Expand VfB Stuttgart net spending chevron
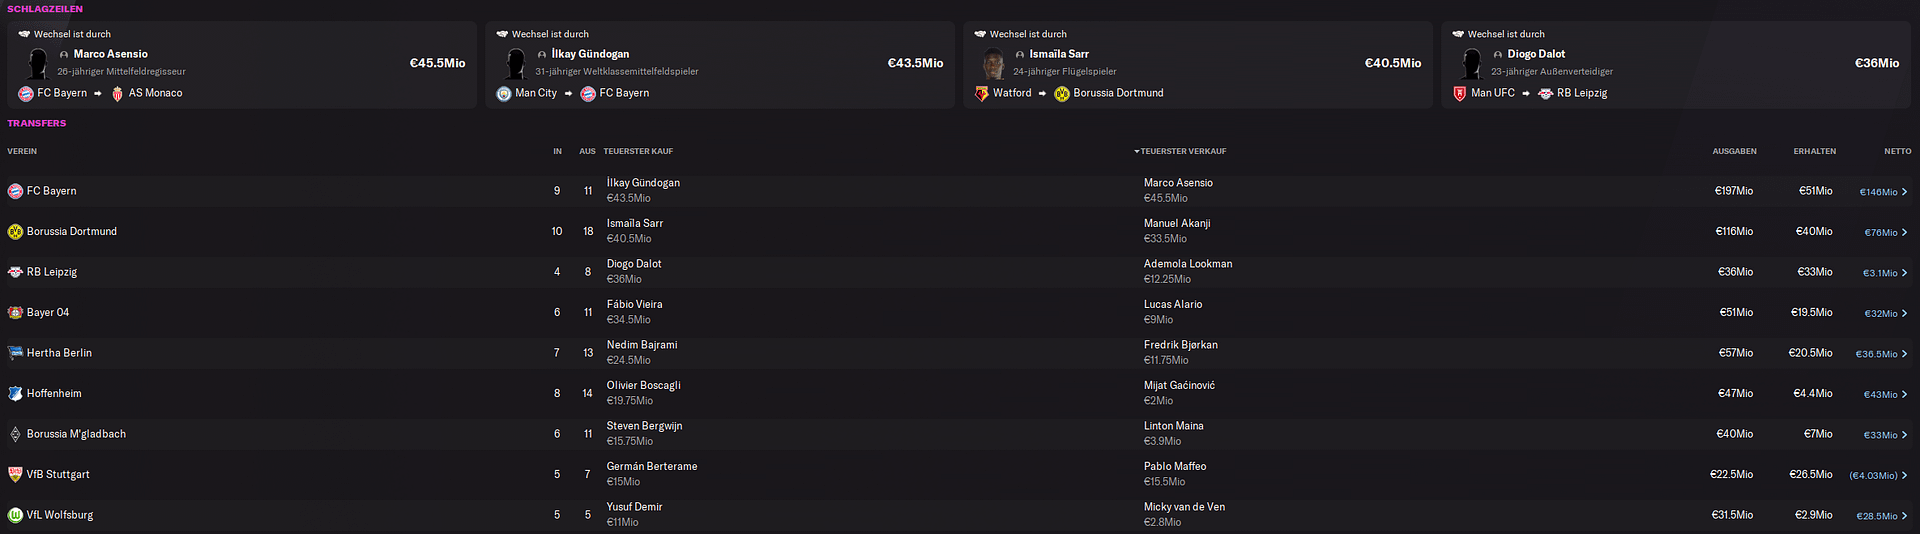The width and height of the screenshot is (1920, 534). pos(1904,475)
